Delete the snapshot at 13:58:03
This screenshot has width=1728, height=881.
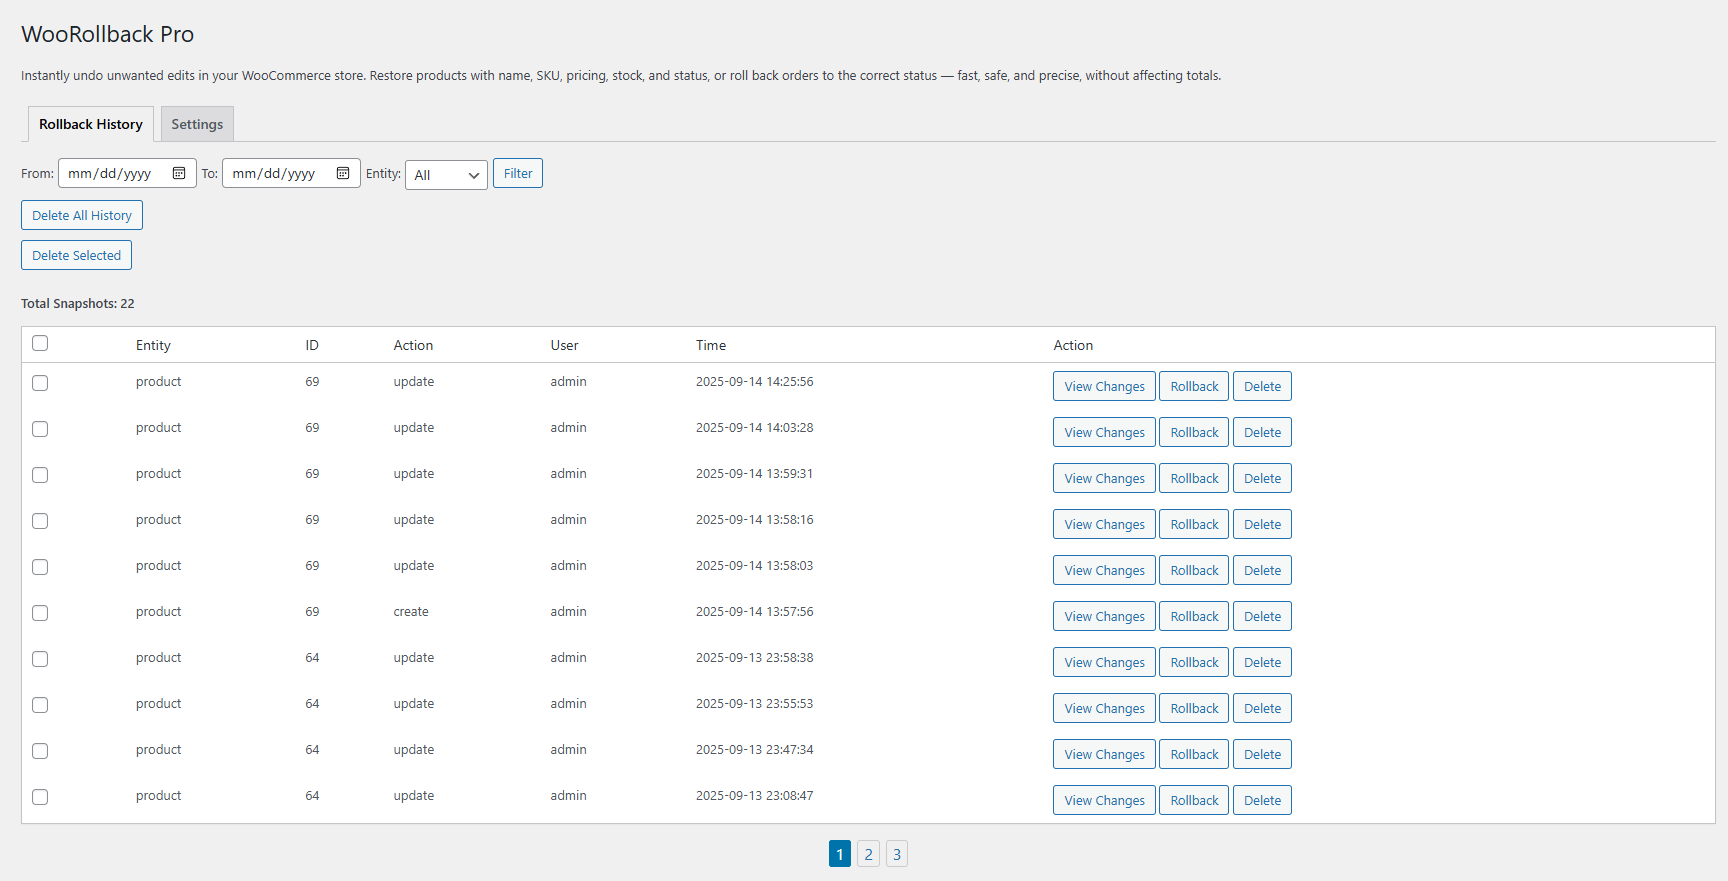pyautogui.click(x=1262, y=570)
